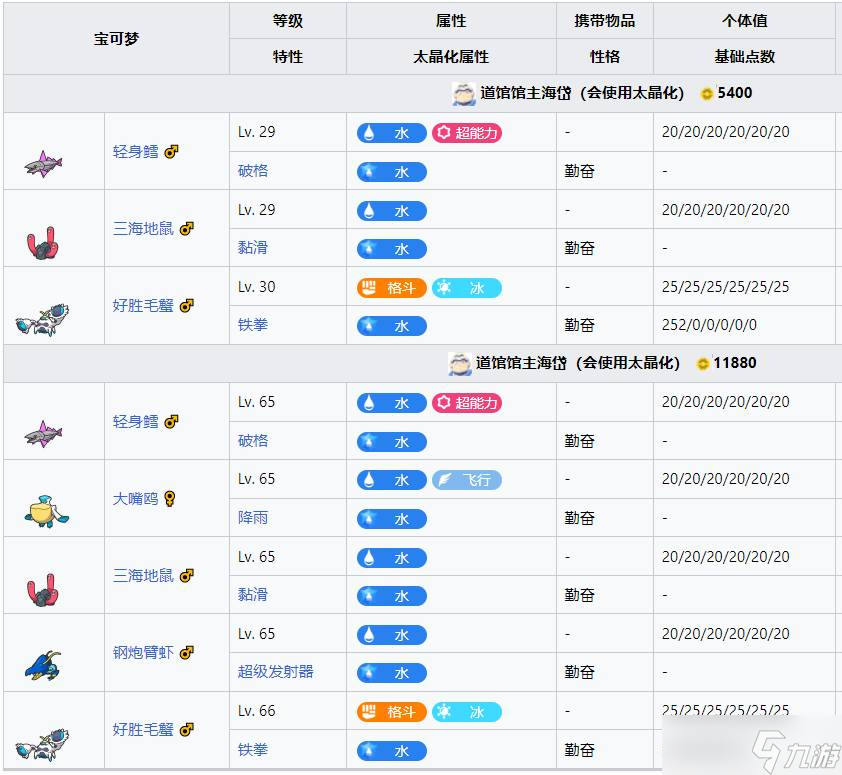The height and width of the screenshot is (775, 842).
Task: Click the 大嘴鸥 sprite image
Action: 47,512
